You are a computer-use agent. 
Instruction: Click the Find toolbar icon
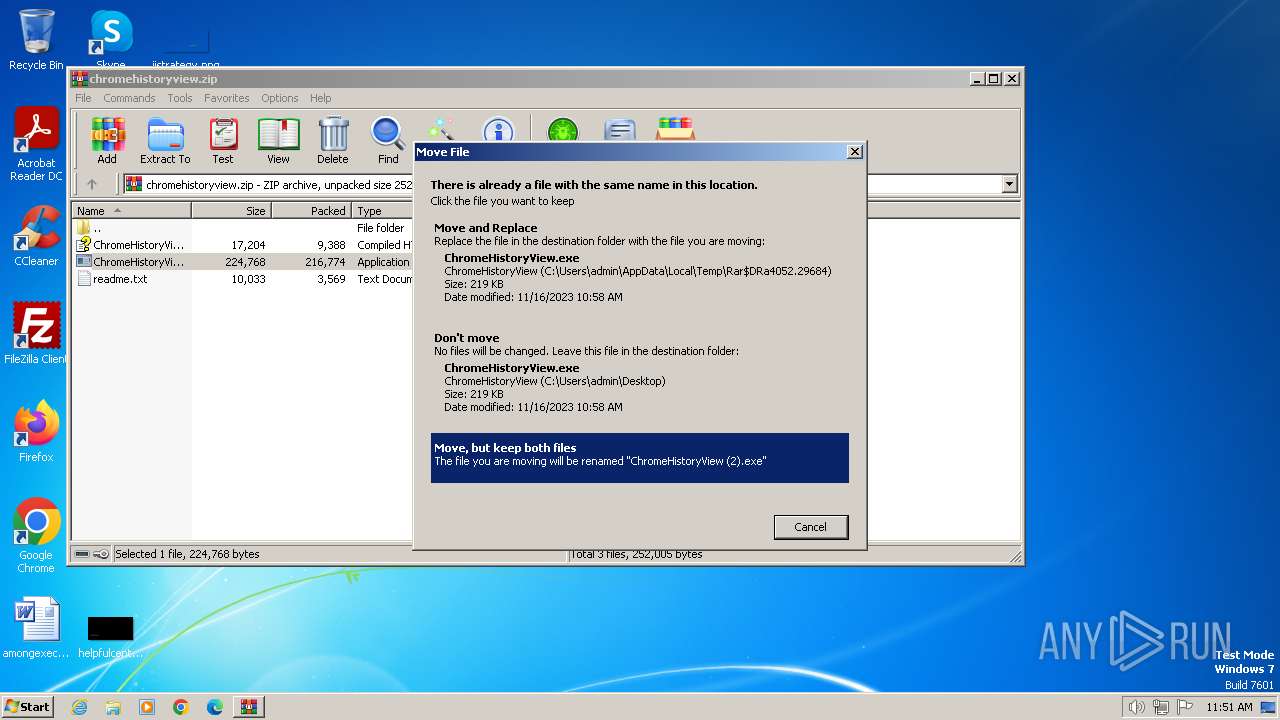(388, 140)
